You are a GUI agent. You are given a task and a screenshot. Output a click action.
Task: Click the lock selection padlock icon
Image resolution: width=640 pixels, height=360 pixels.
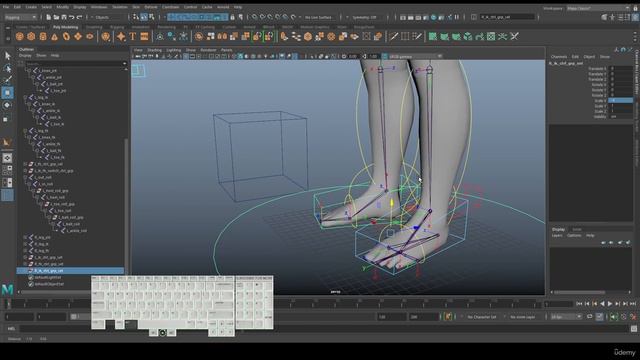pos(233,18)
